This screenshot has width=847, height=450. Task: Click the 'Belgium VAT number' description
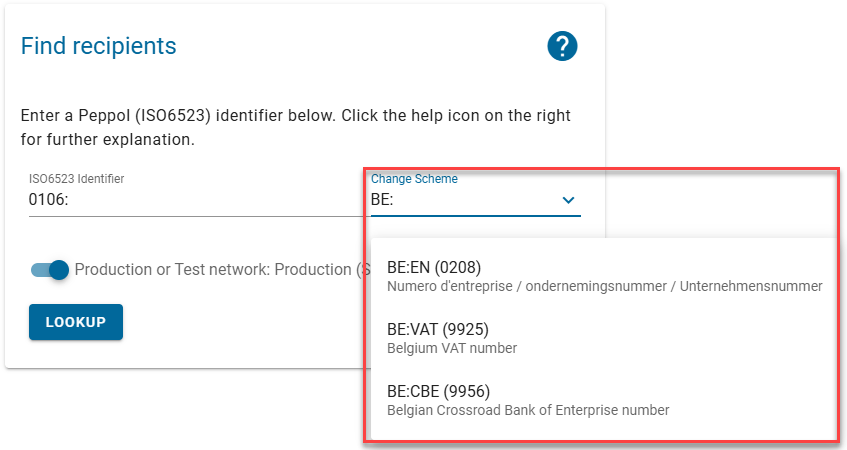451,348
